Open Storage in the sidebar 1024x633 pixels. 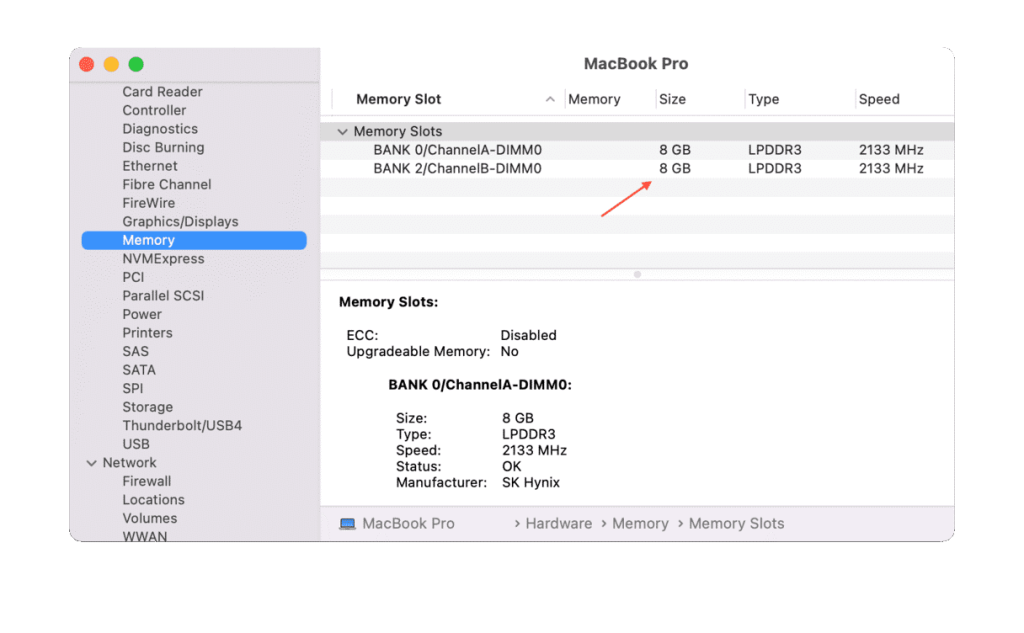tap(148, 408)
